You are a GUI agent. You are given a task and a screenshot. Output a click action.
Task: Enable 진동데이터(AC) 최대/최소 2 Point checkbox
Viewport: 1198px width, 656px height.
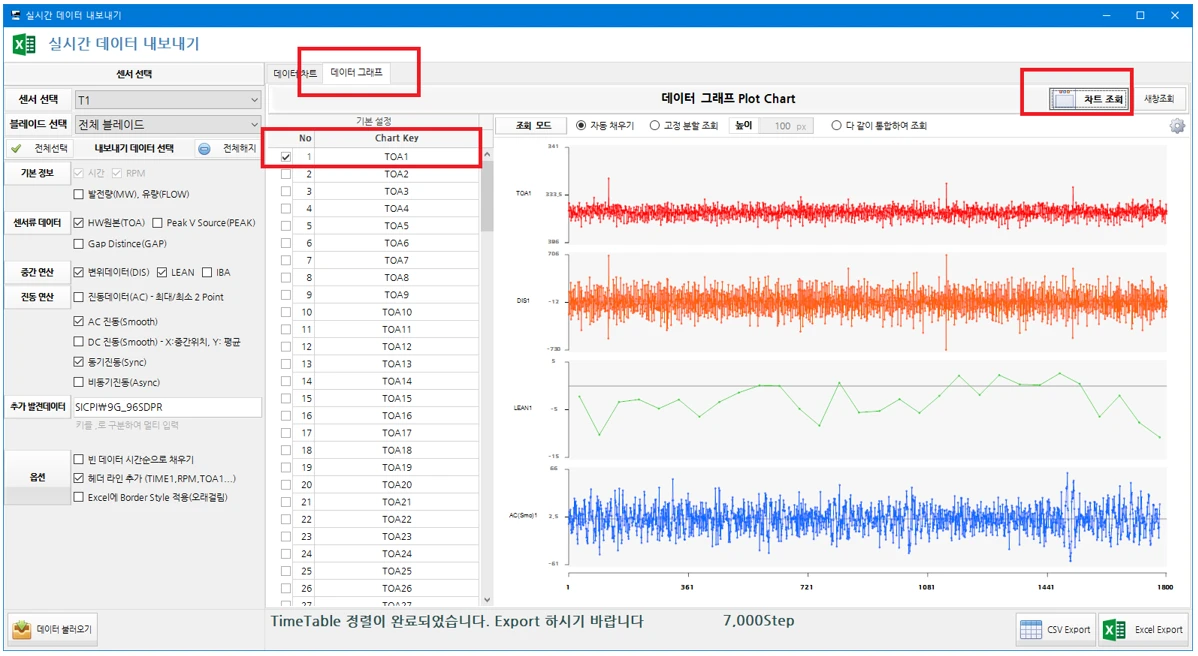[79, 297]
